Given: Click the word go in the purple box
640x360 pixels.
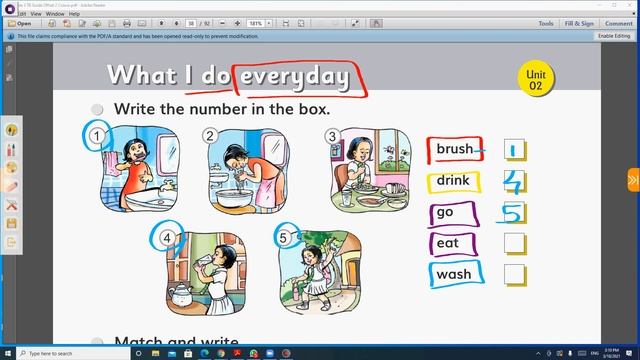Looking at the screenshot, I should pos(444,212).
